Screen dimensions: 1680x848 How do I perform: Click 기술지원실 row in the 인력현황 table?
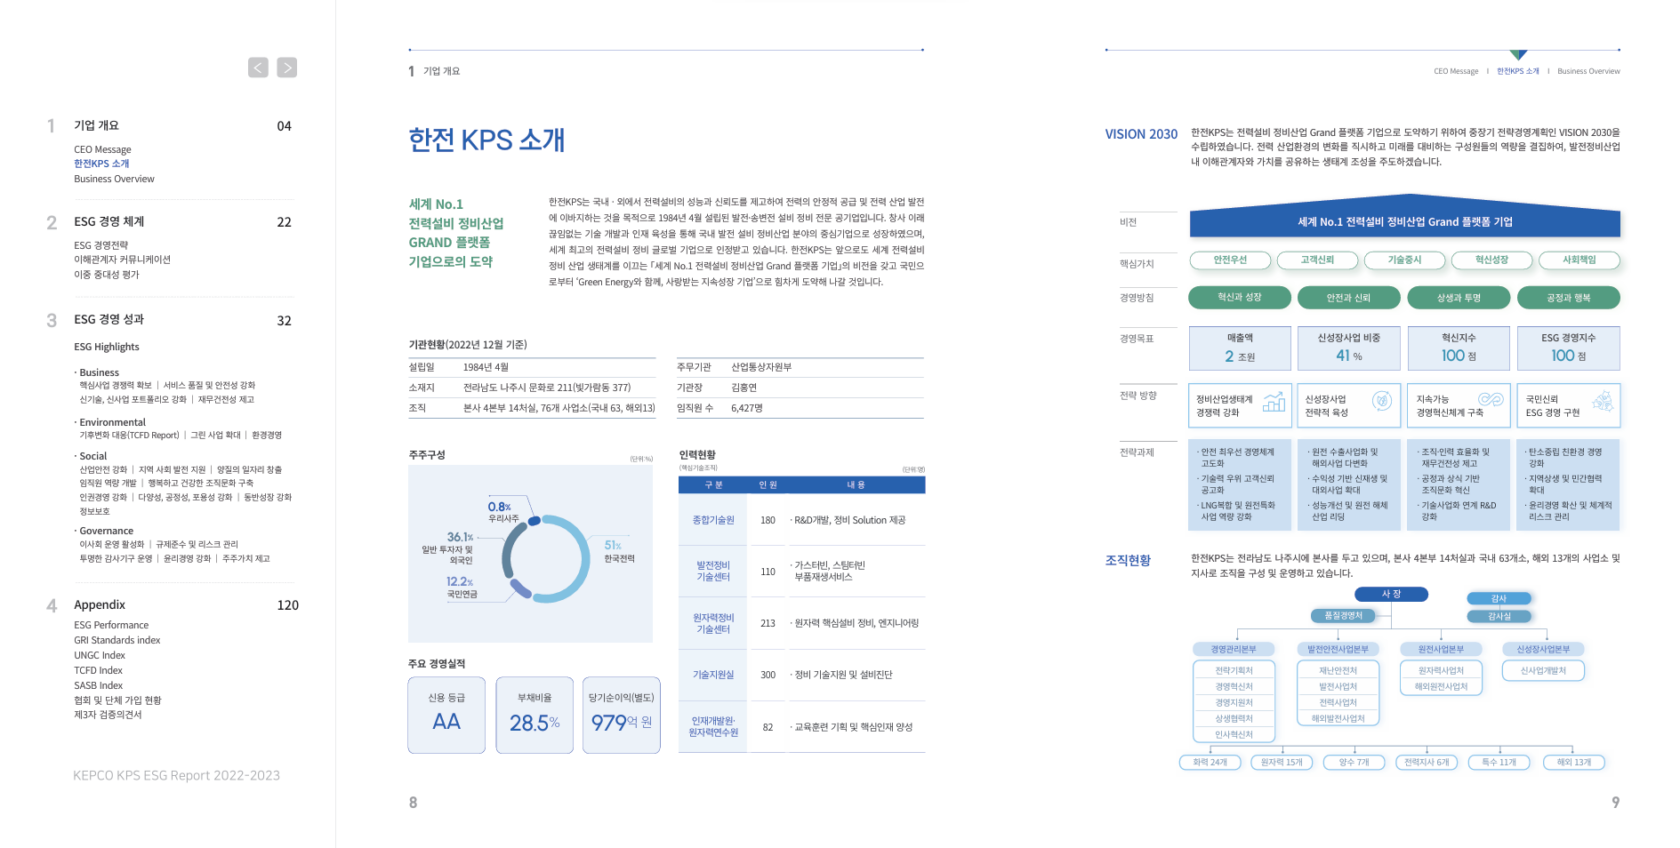(802, 675)
